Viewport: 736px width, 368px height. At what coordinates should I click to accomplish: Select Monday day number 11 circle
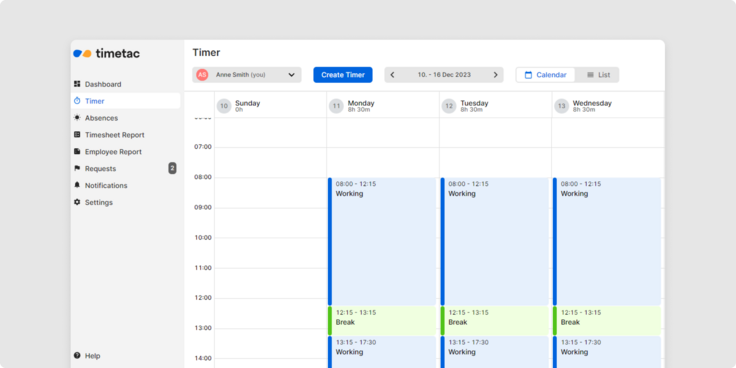[x=336, y=106]
